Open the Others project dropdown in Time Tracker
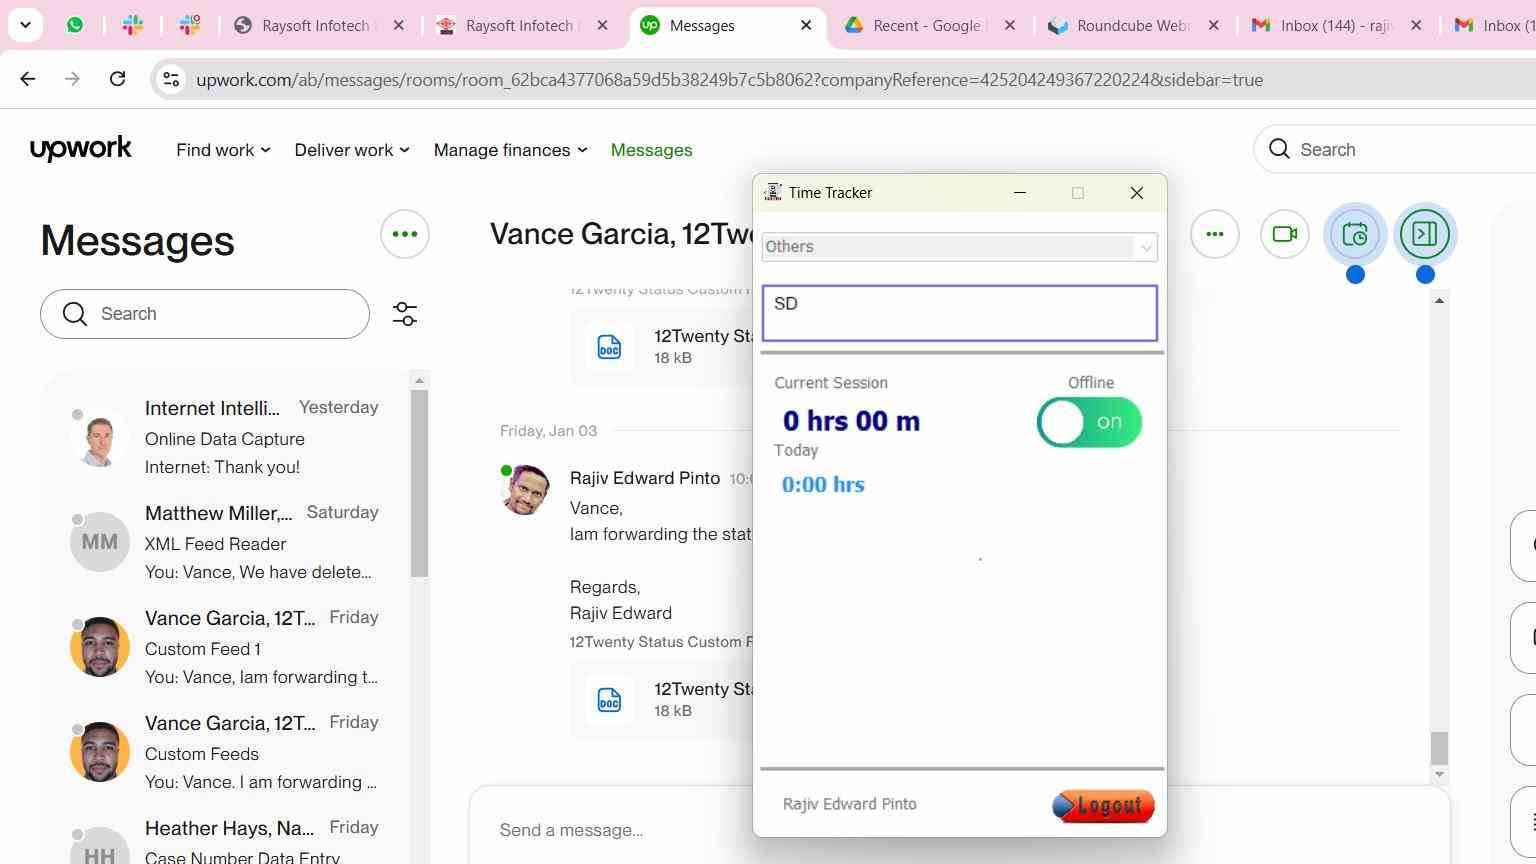1536x864 pixels. [x=959, y=247]
